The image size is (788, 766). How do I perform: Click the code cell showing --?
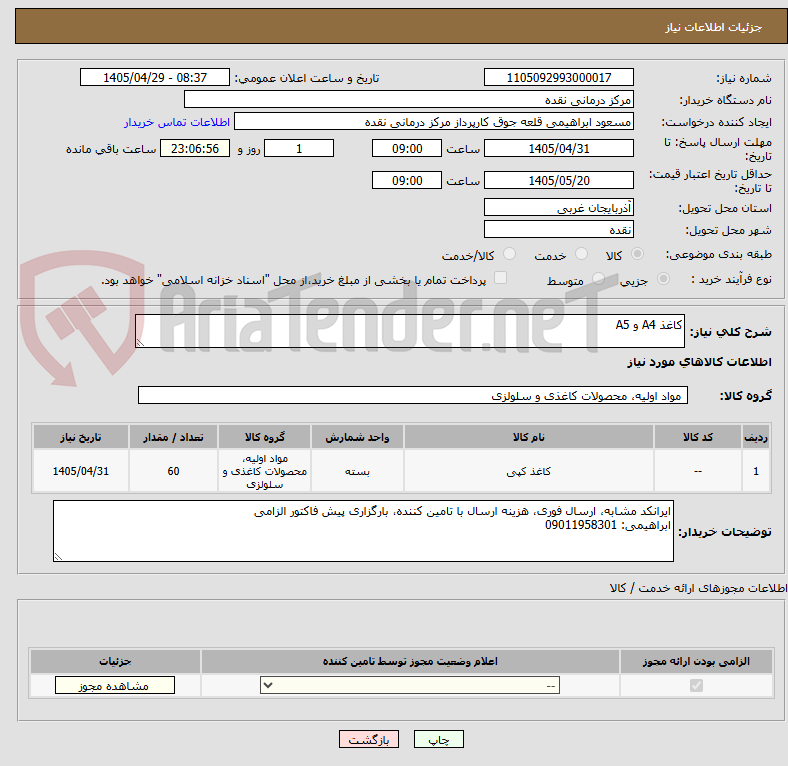point(698,471)
